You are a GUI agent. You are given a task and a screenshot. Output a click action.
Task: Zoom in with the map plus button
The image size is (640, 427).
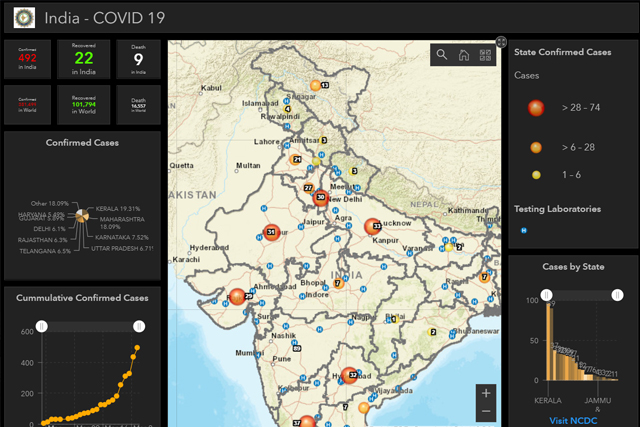click(486, 393)
